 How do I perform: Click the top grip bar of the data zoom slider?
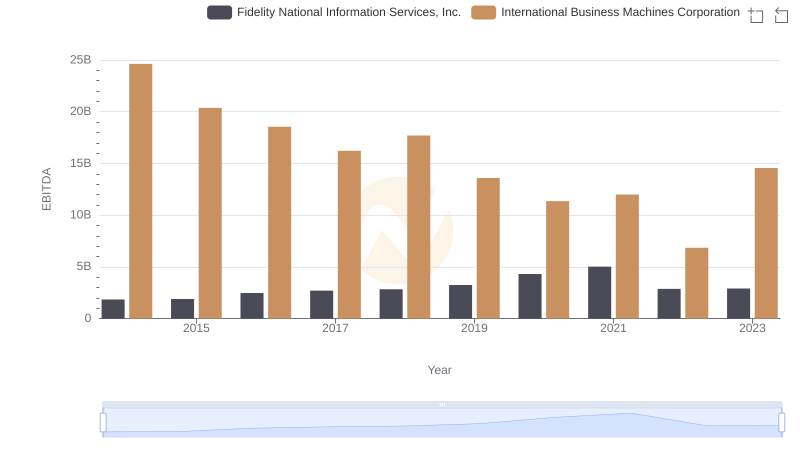(442, 404)
